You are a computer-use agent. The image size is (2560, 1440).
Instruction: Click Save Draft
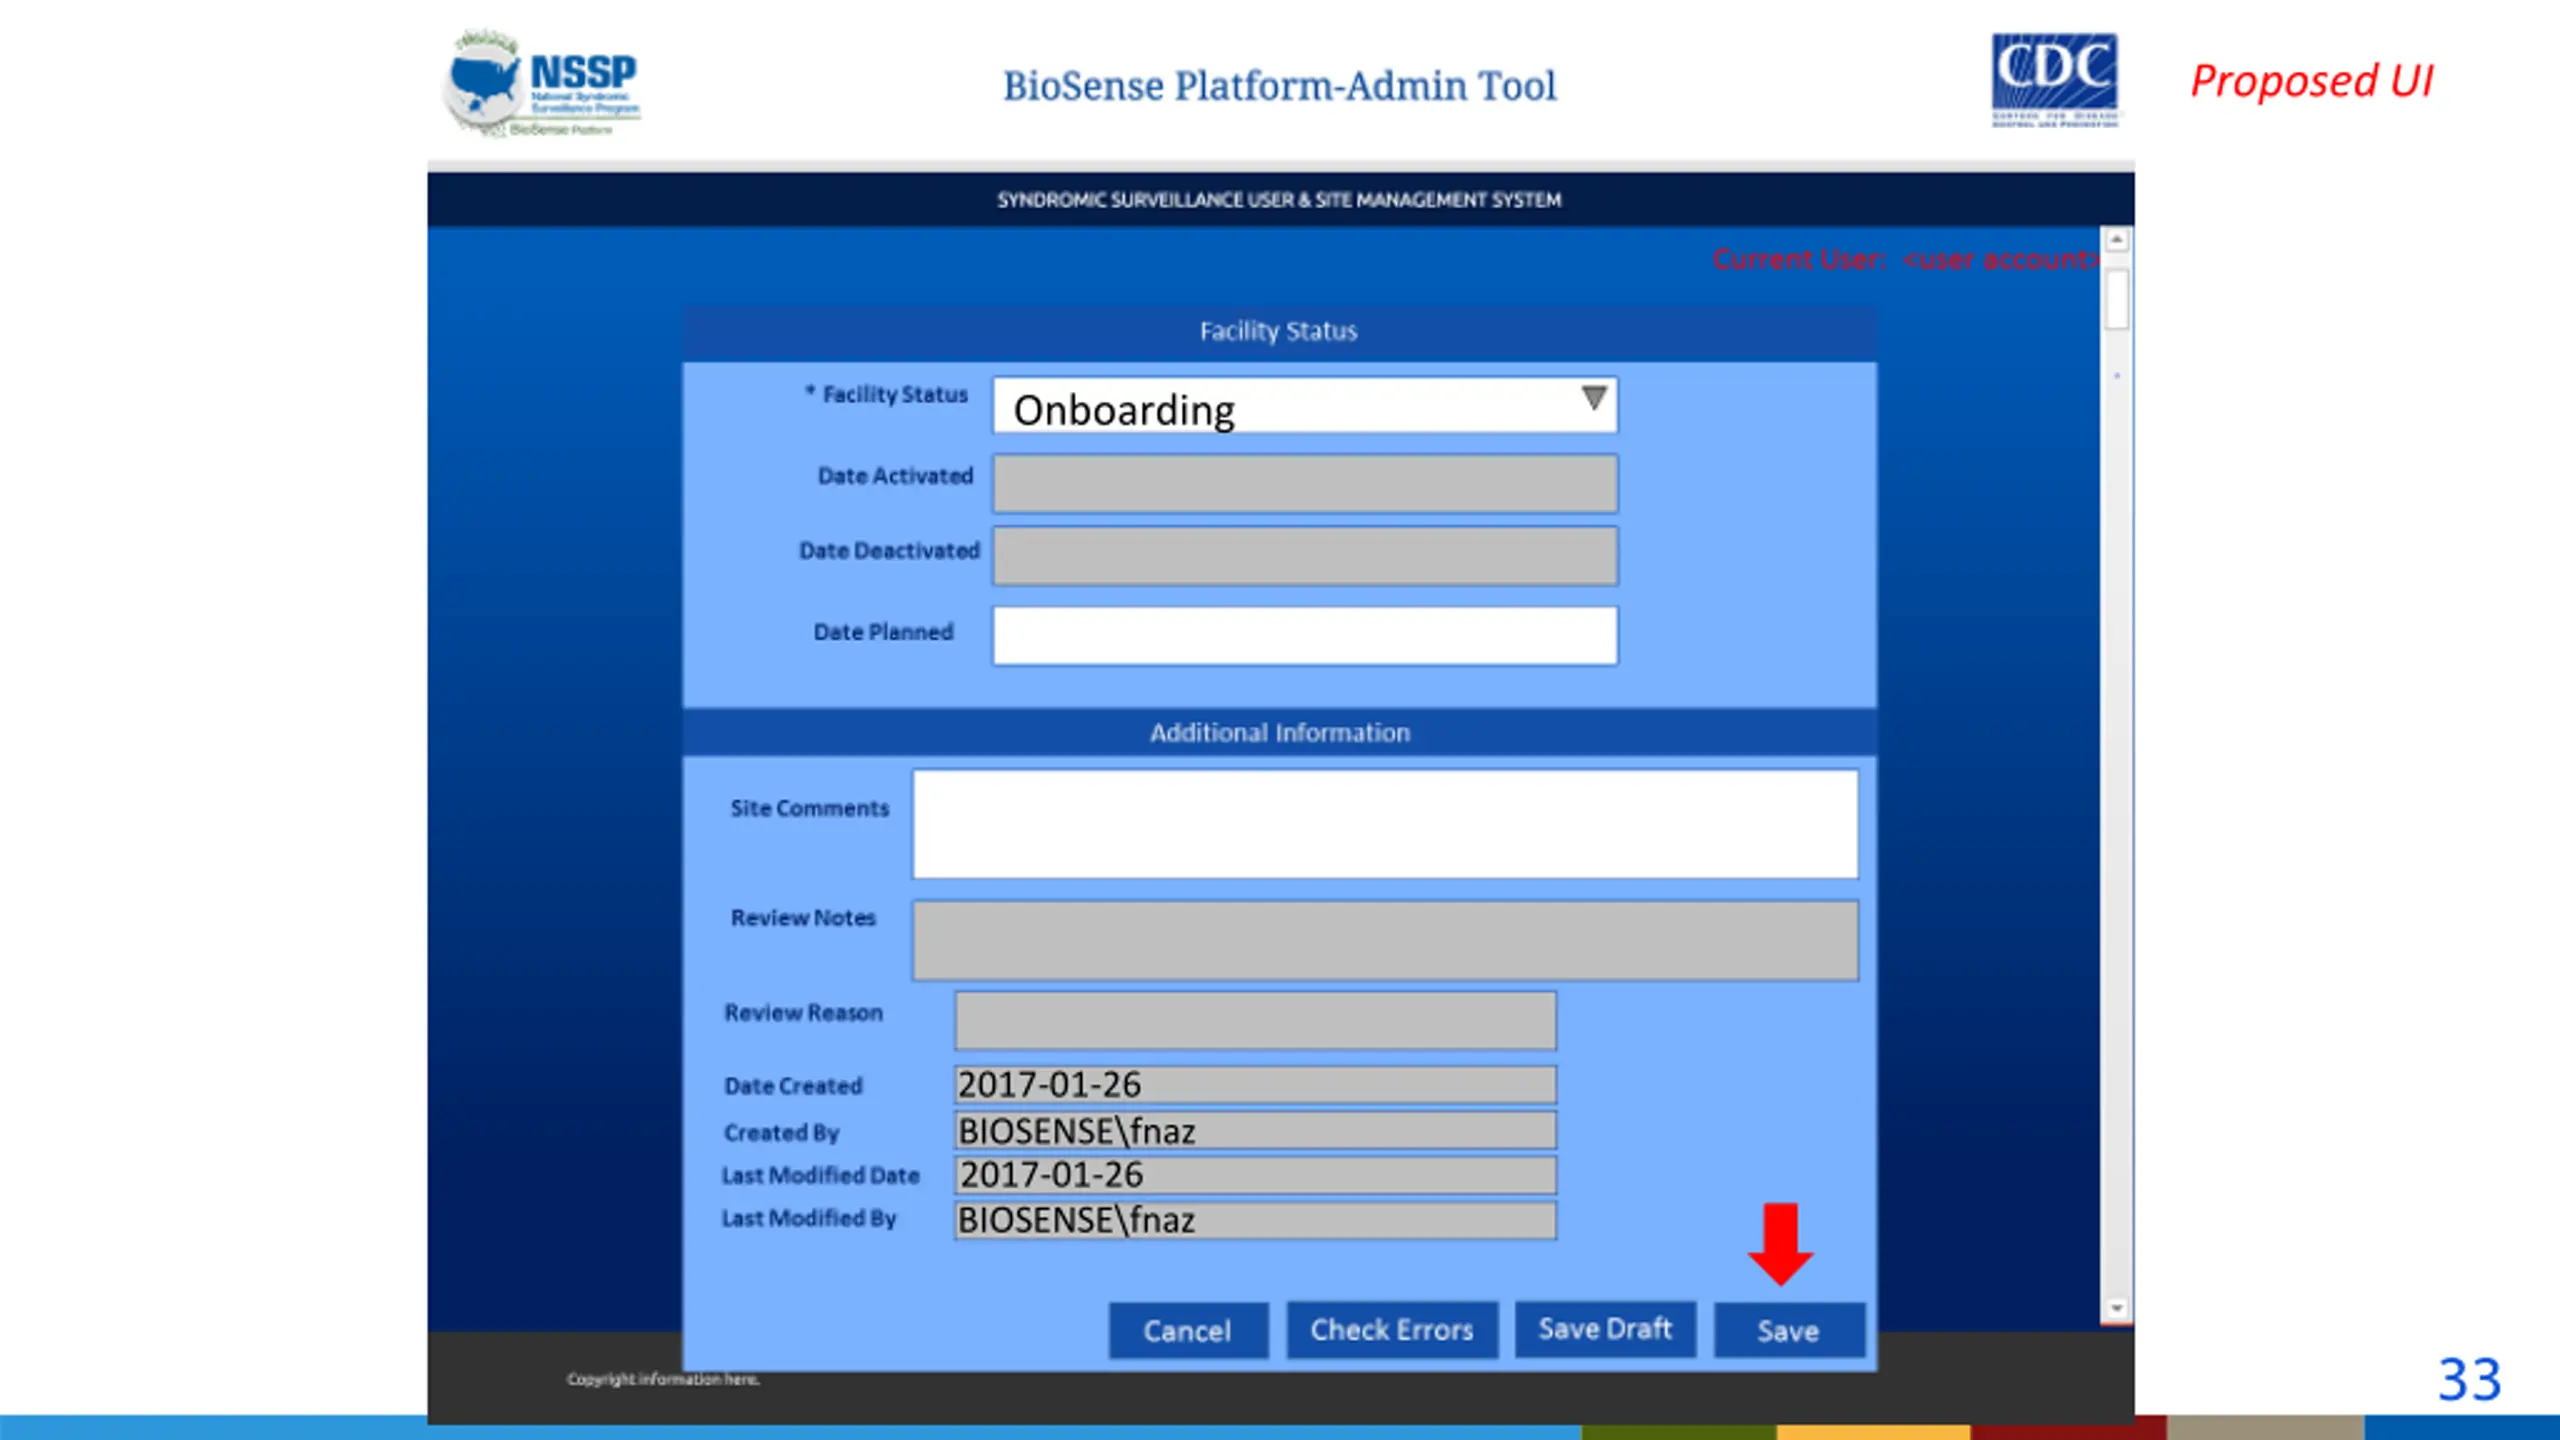[x=1604, y=1329]
